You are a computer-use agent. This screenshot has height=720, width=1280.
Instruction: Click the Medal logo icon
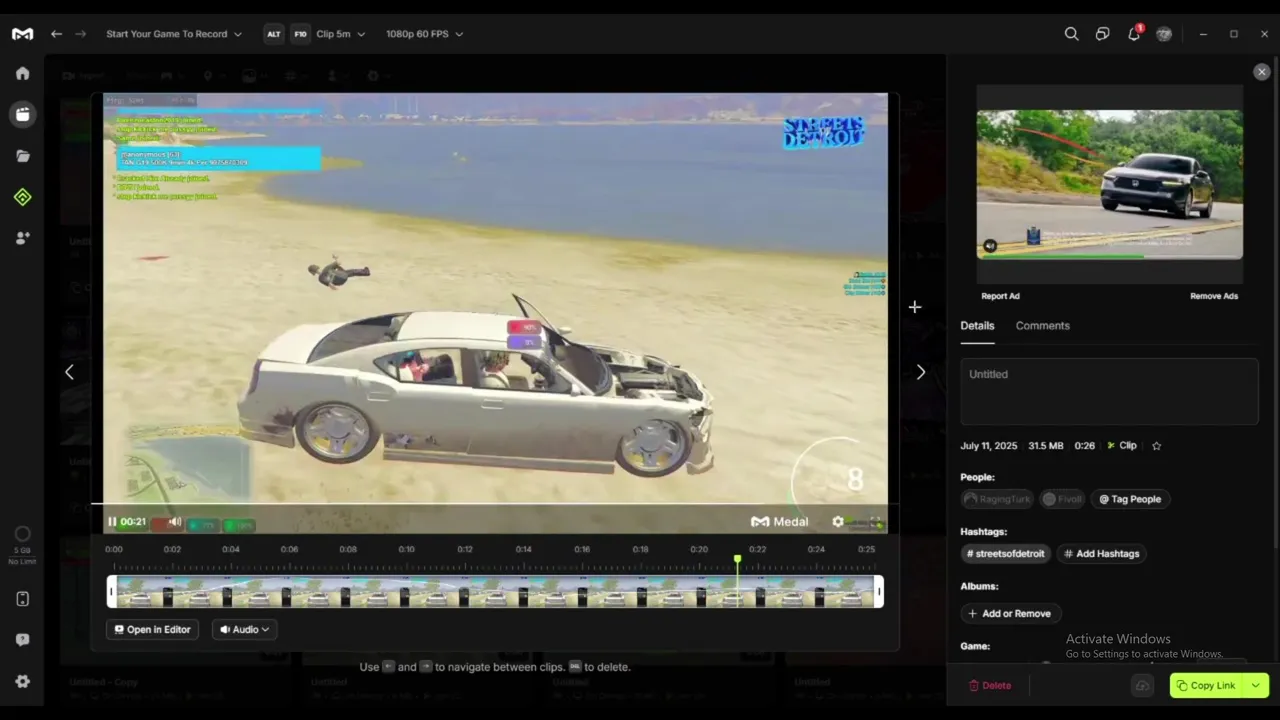[x=22, y=34]
